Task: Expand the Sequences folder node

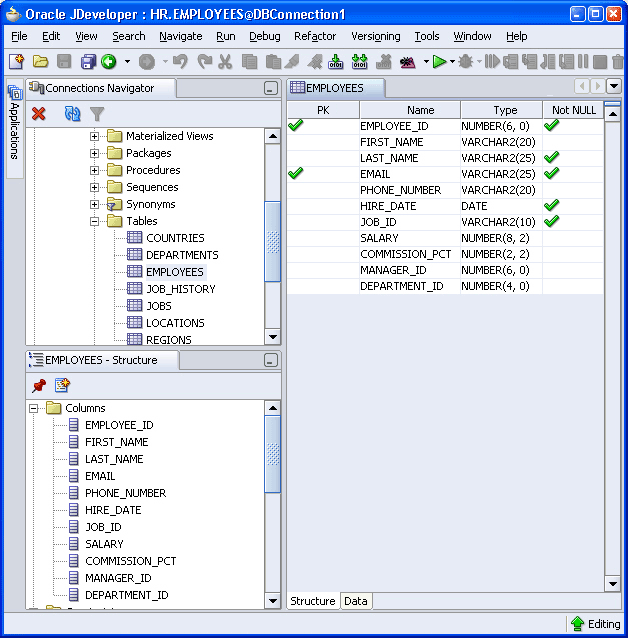Action: pos(94,187)
